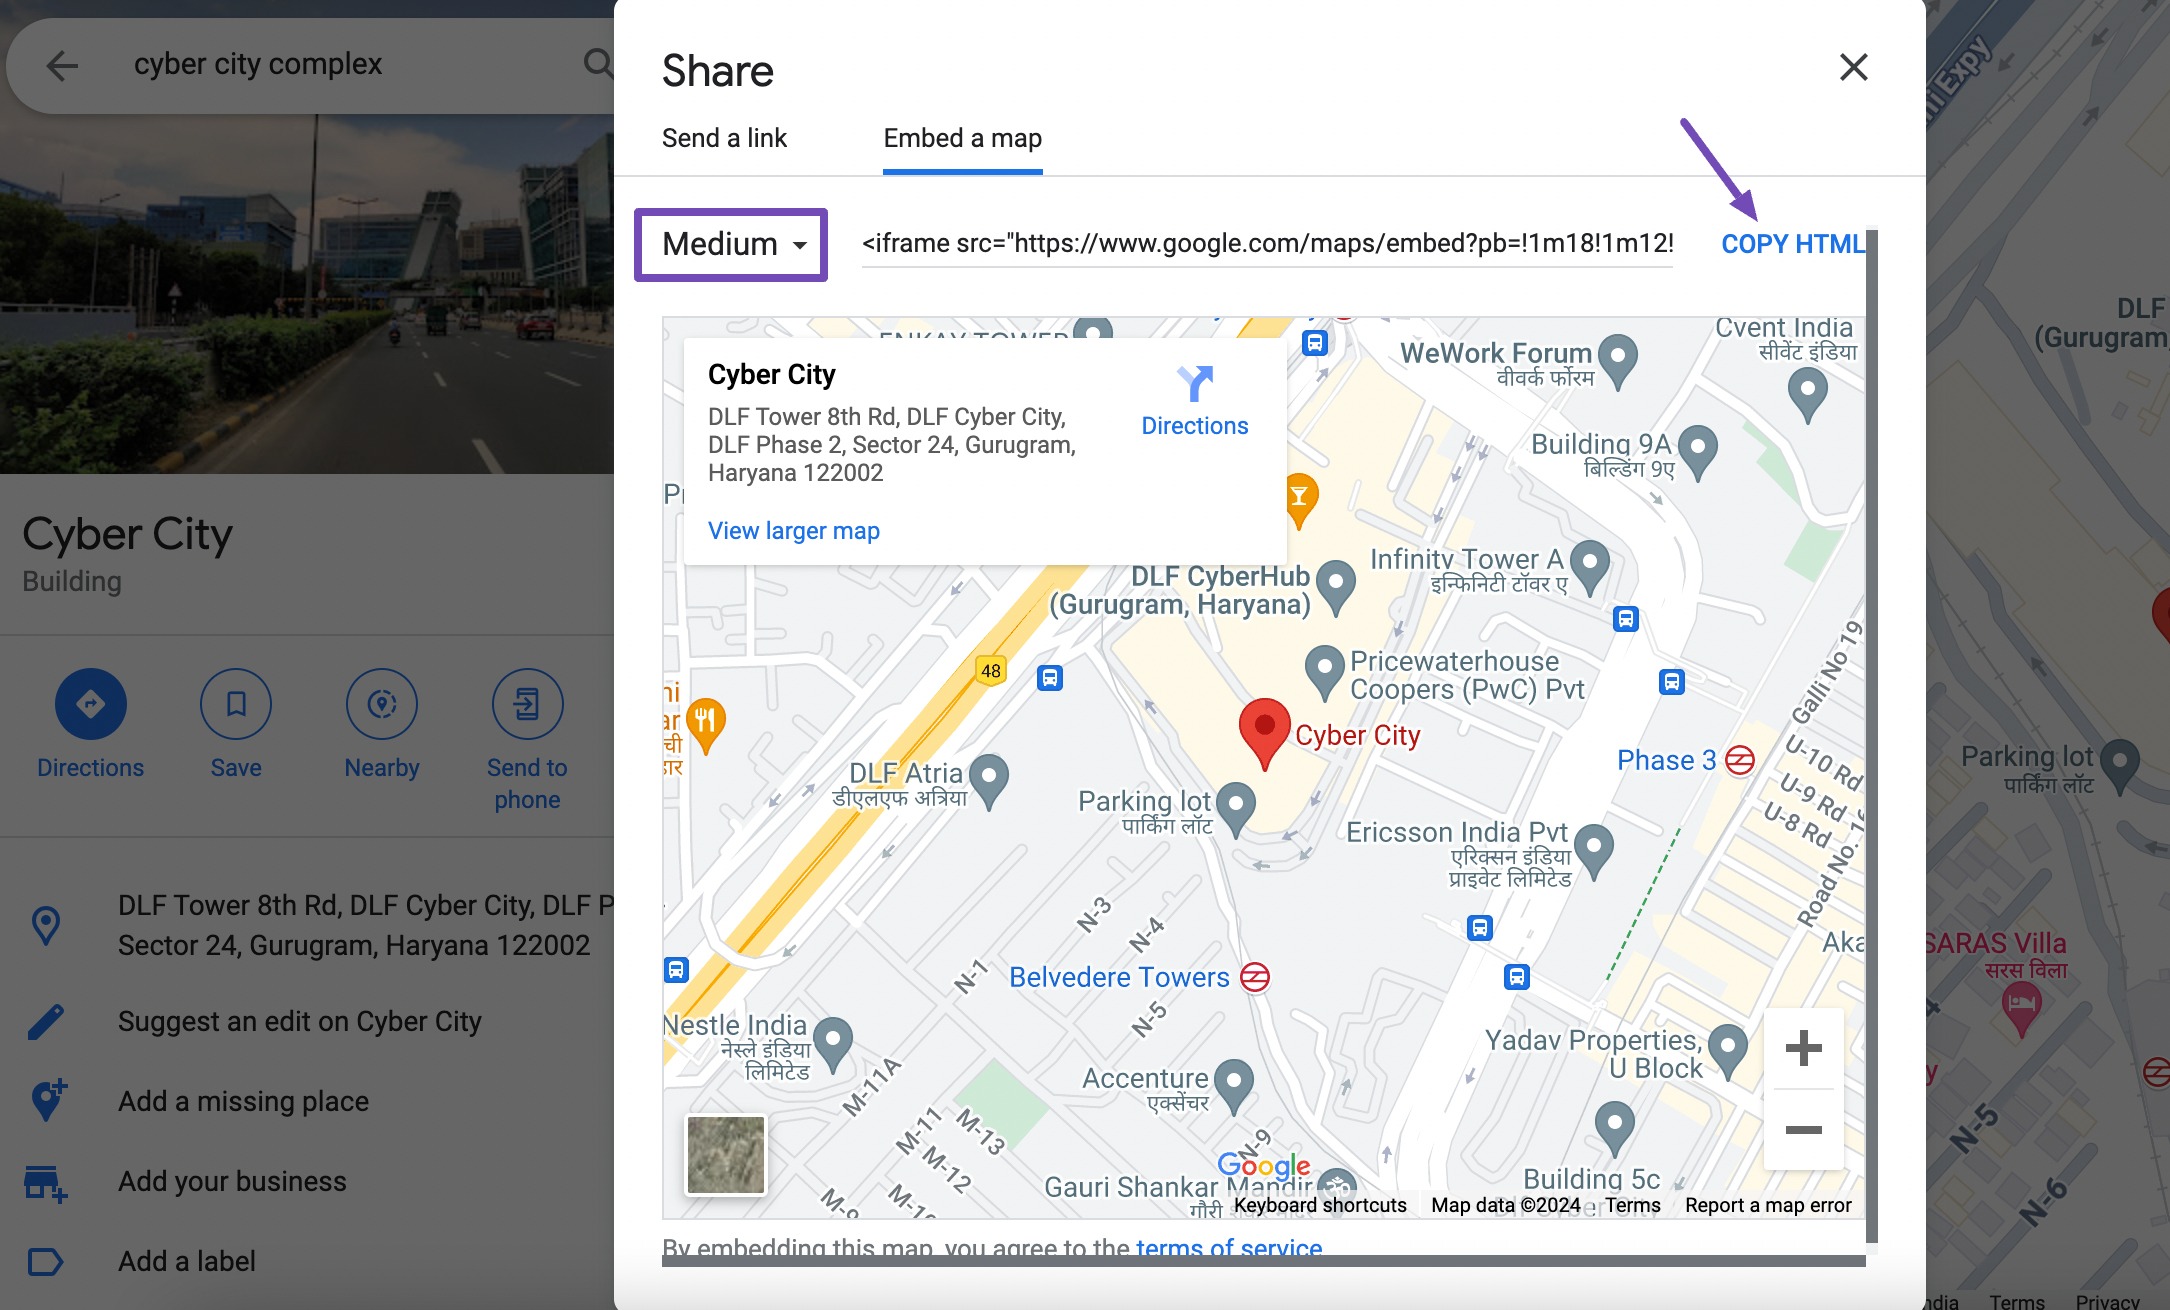Click the Cyber City title in info card
Viewport: 2170px width, 1310px height.
click(771, 374)
